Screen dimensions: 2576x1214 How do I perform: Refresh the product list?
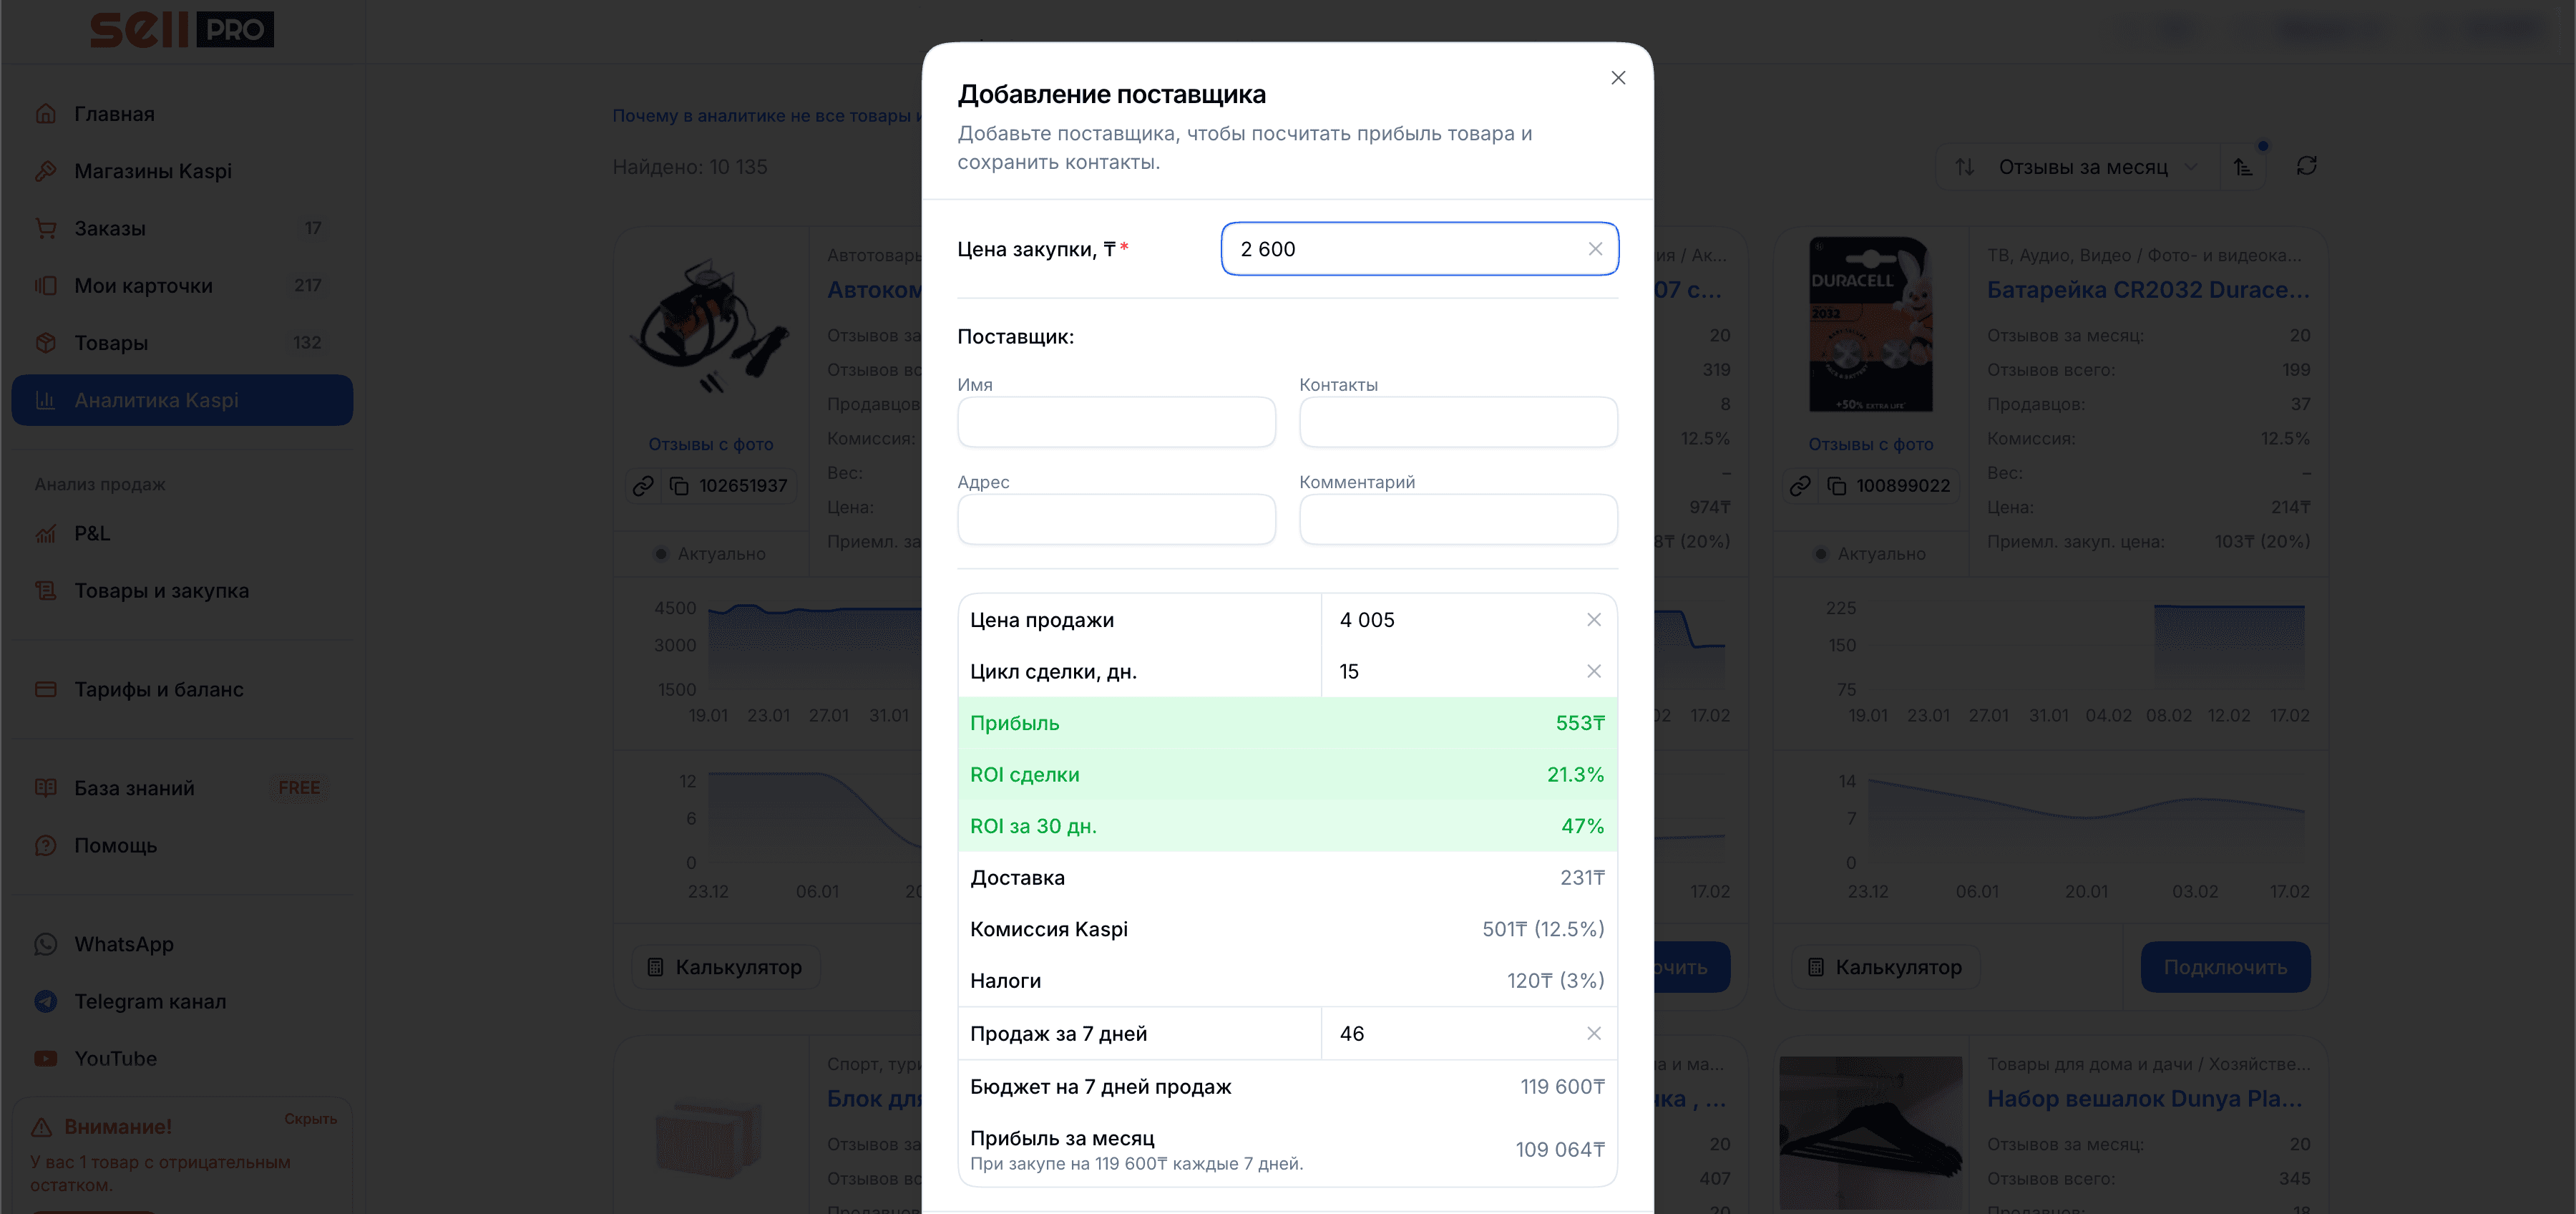tap(2307, 166)
